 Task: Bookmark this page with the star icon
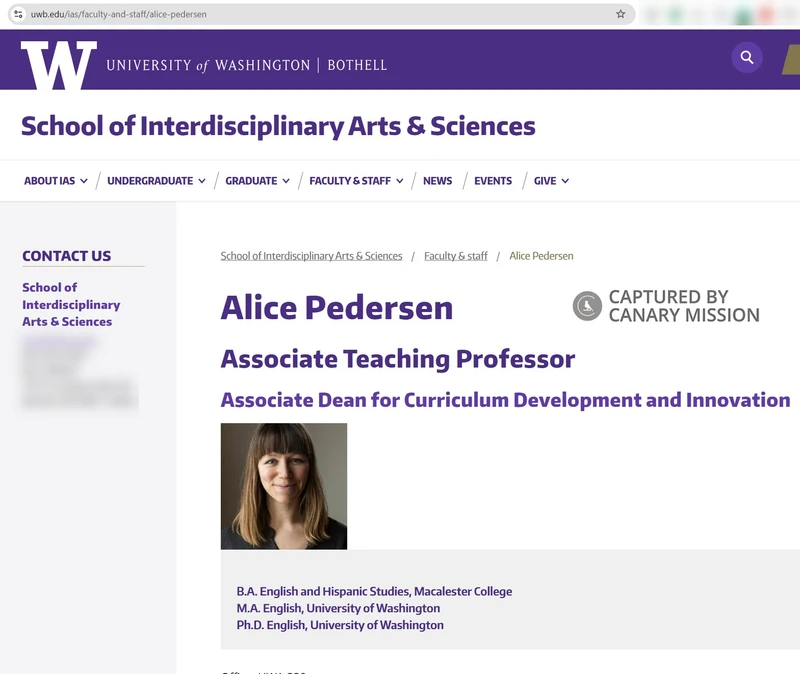pyautogui.click(x=620, y=14)
